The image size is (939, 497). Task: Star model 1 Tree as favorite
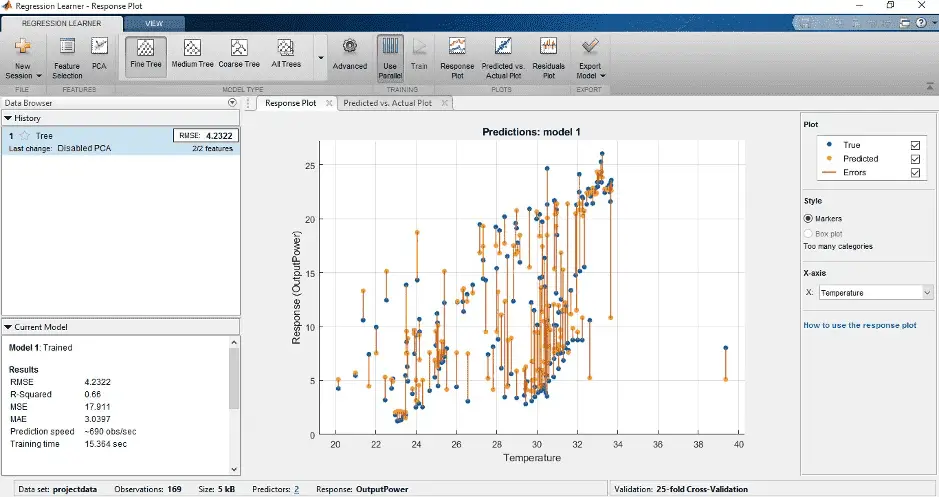(x=25, y=136)
